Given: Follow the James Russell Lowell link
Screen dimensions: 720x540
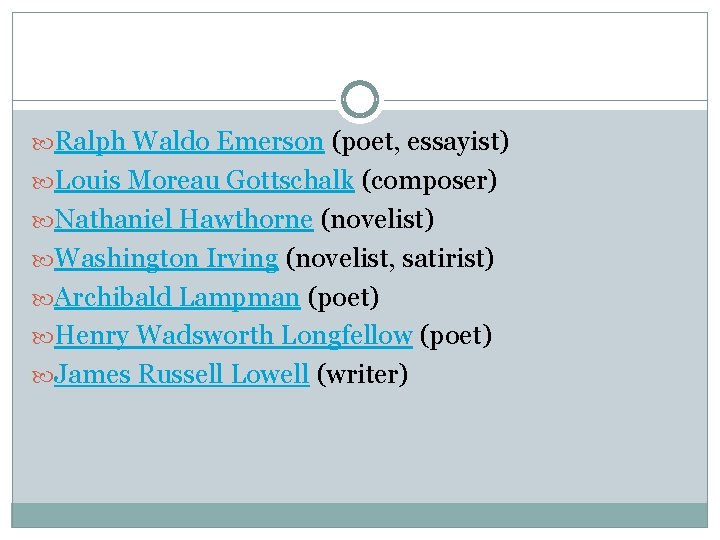Looking at the screenshot, I should pyautogui.click(x=180, y=375).
